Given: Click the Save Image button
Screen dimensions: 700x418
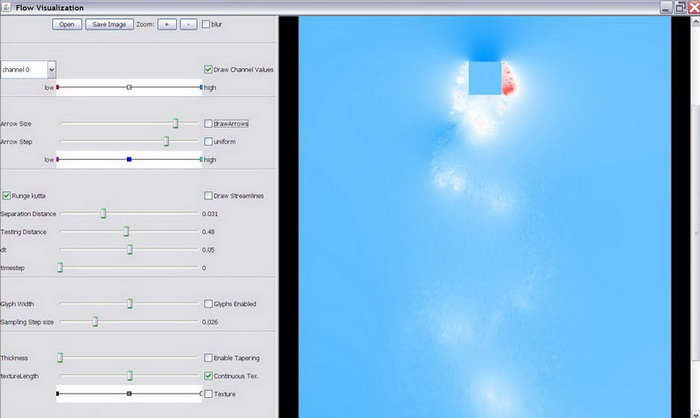Looking at the screenshot, I should pos(108,24).
